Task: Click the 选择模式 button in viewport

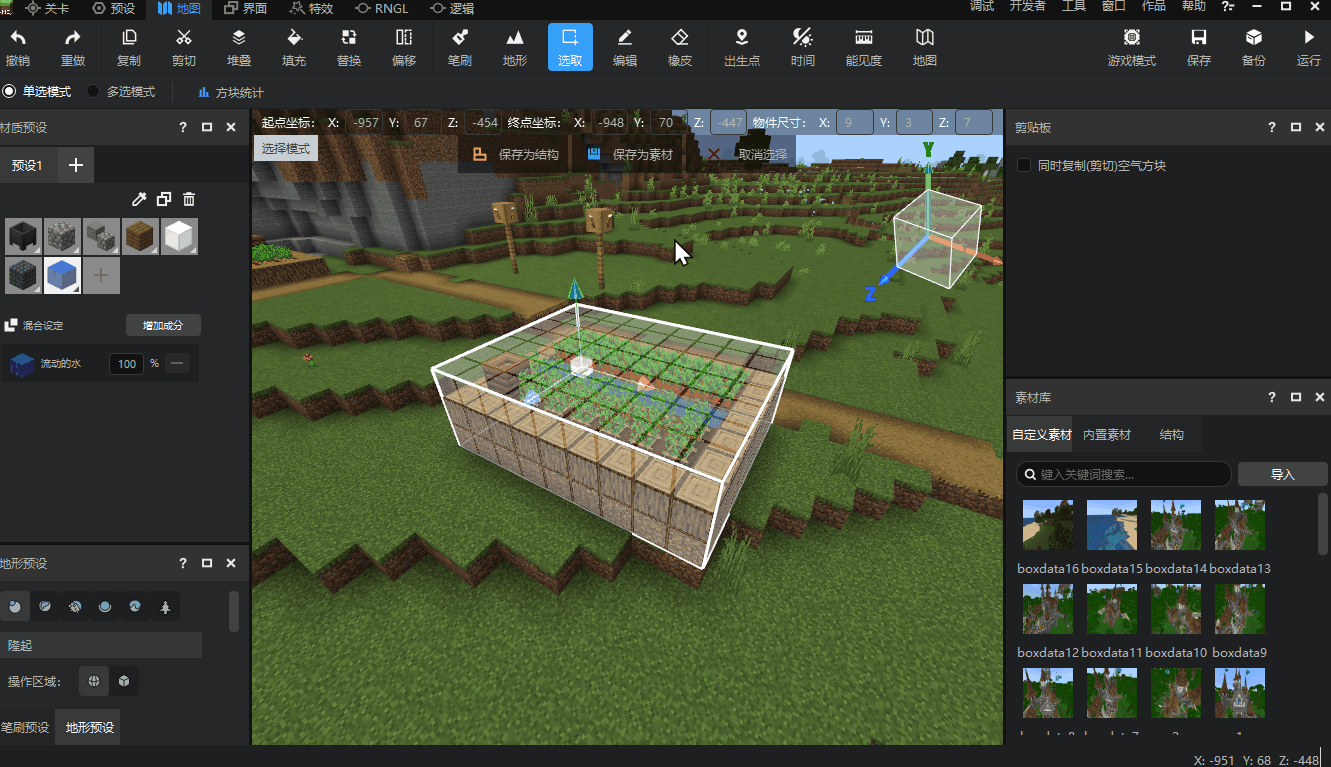Action: click(286, 149)
